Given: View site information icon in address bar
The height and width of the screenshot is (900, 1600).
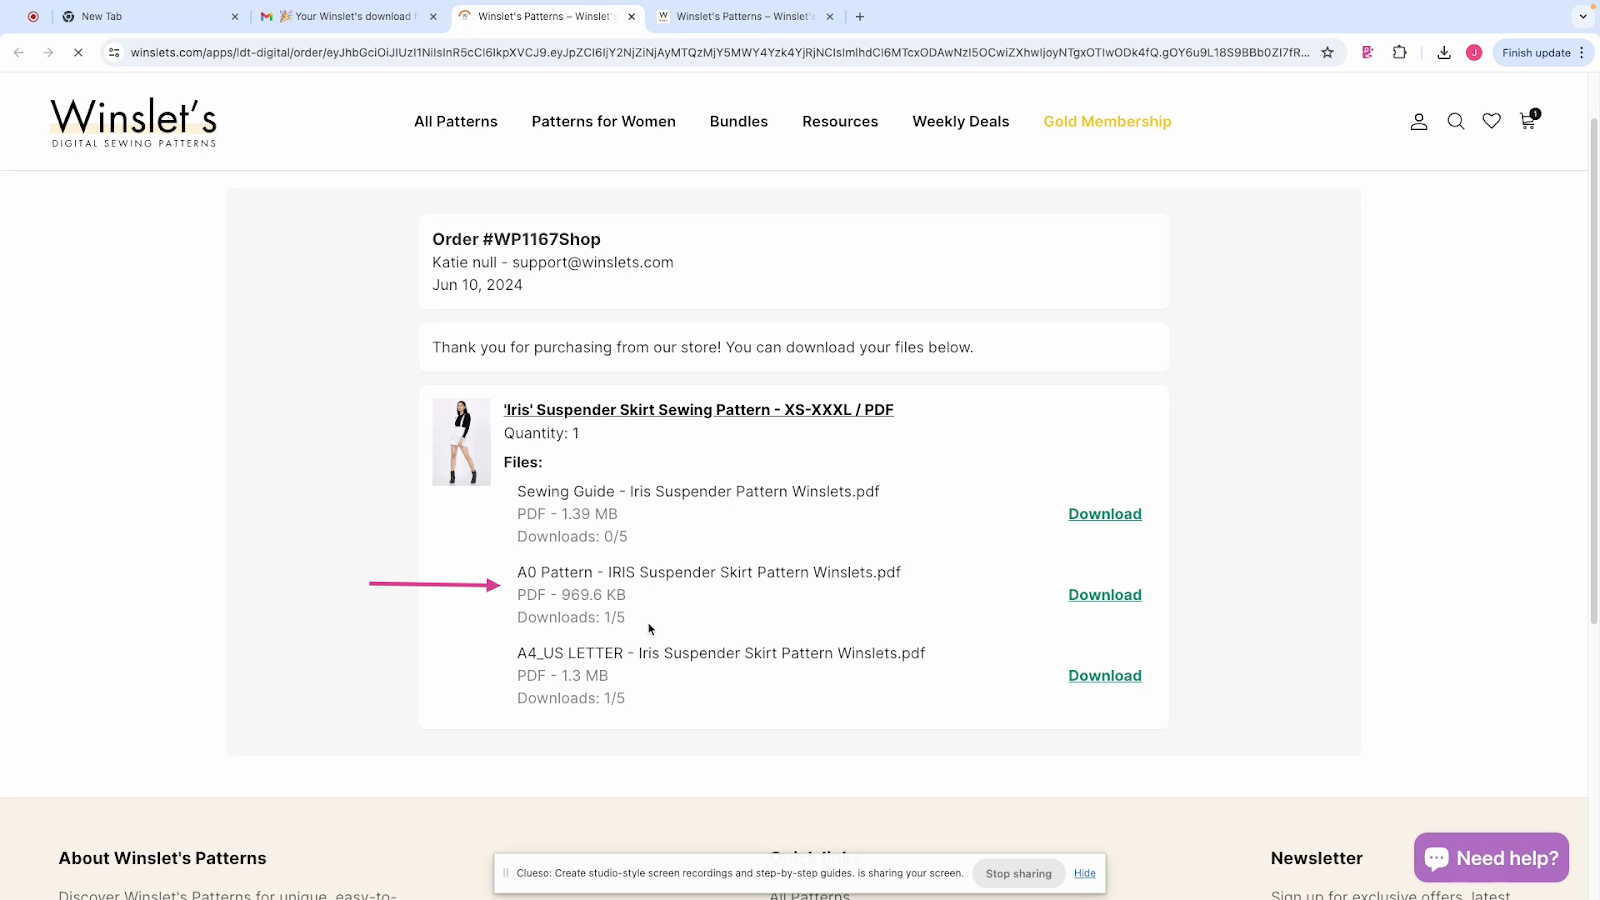Looking at the screenshot, I should 114,52.
